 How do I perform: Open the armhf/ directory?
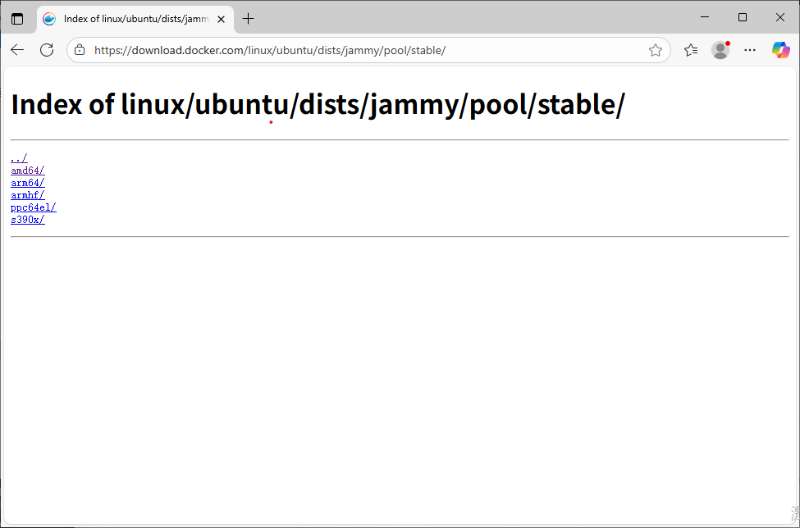pos(28,195)
